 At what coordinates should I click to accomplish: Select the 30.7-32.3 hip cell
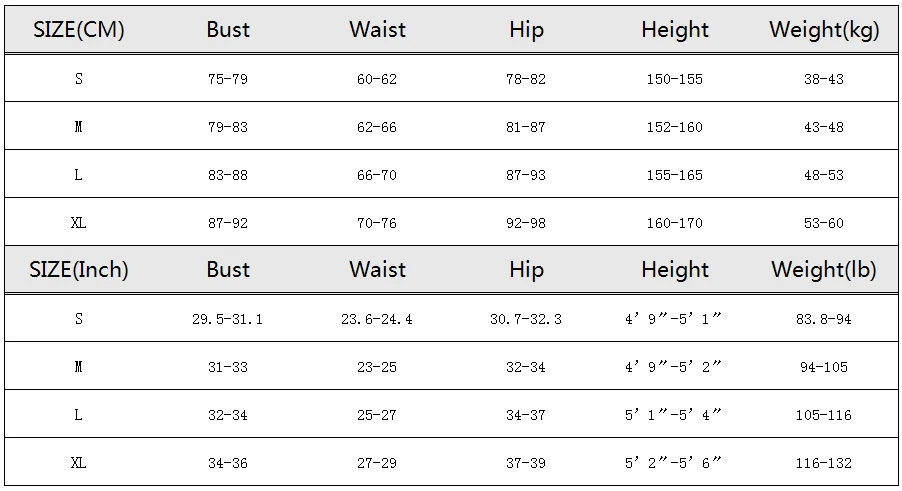click(526, 319)
